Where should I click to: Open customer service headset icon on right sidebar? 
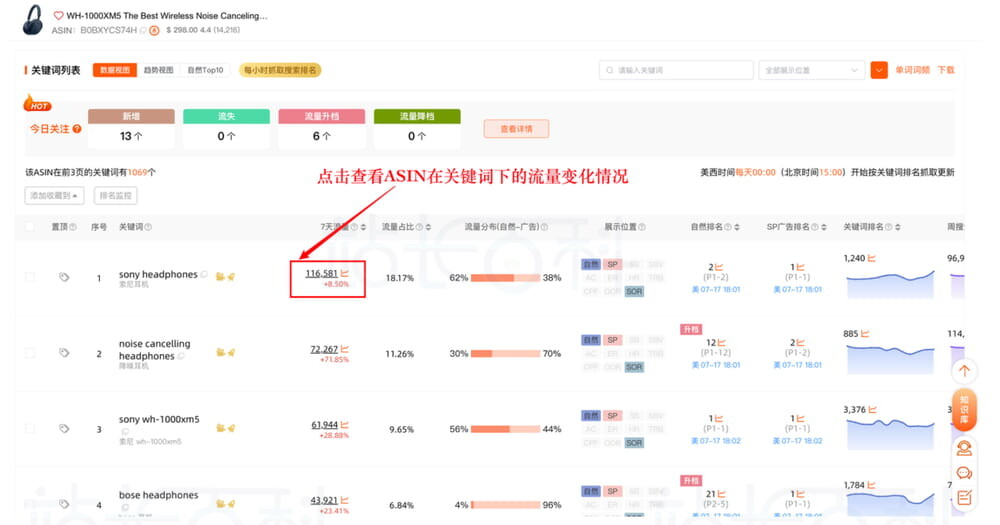[x=964, y=448]
